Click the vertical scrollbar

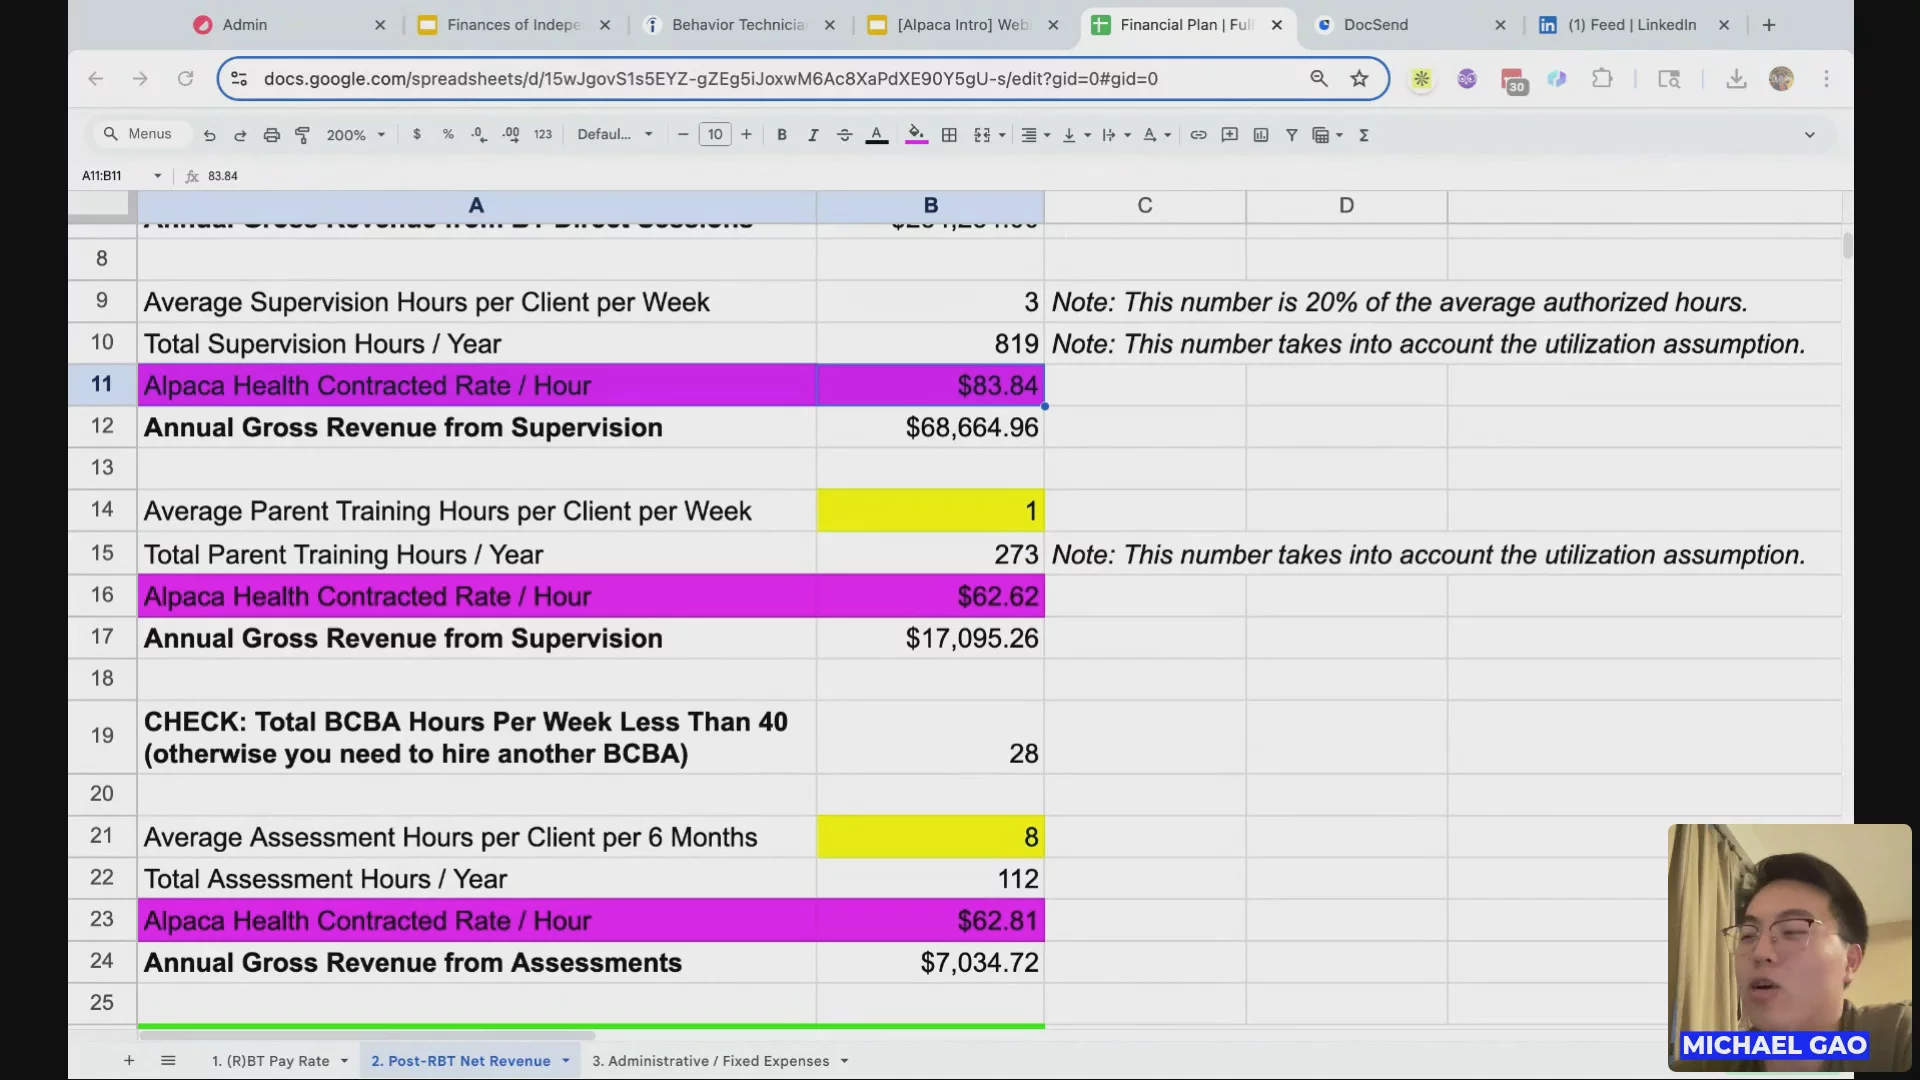click(x=1847, y=246)
